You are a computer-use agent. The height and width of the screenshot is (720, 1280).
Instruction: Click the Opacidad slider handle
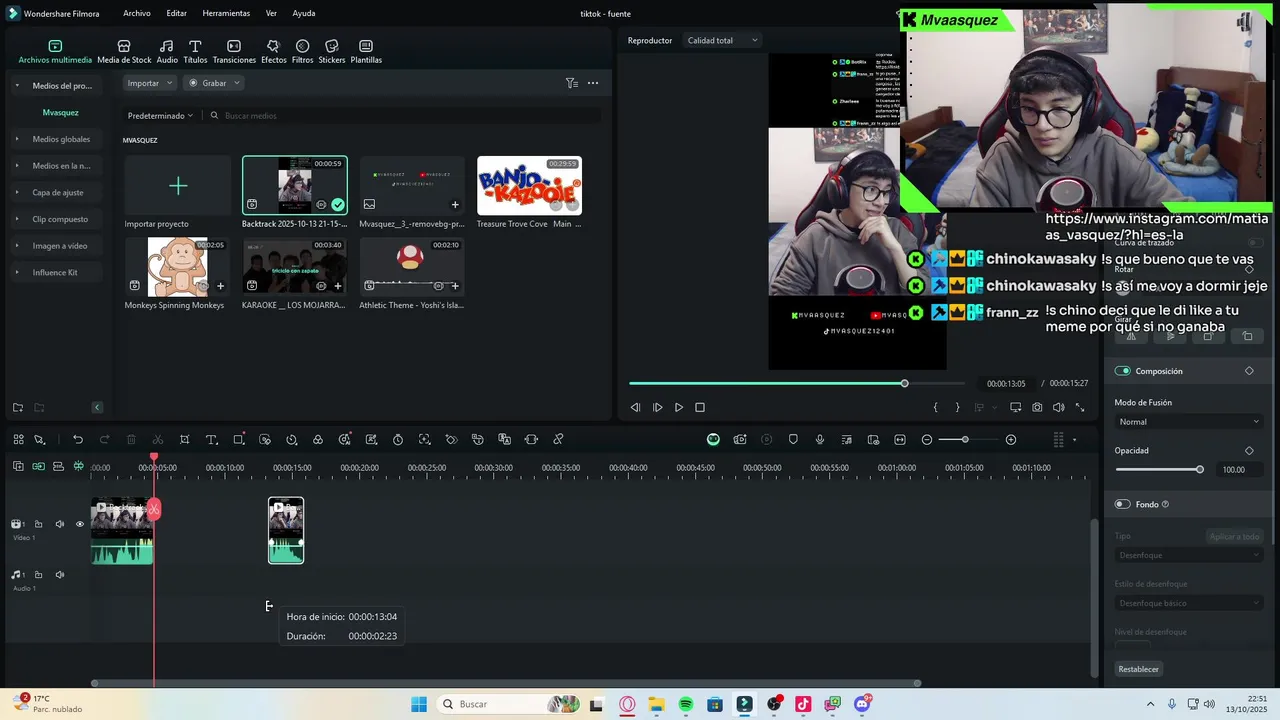pos(1200,469)
